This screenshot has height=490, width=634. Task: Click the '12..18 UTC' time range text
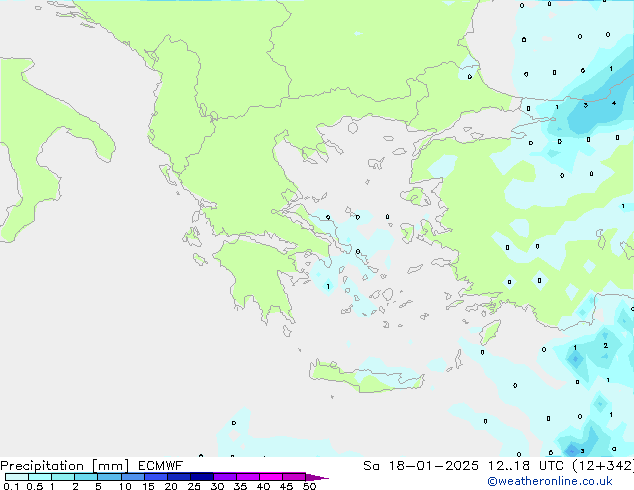(x=526, y=466)
